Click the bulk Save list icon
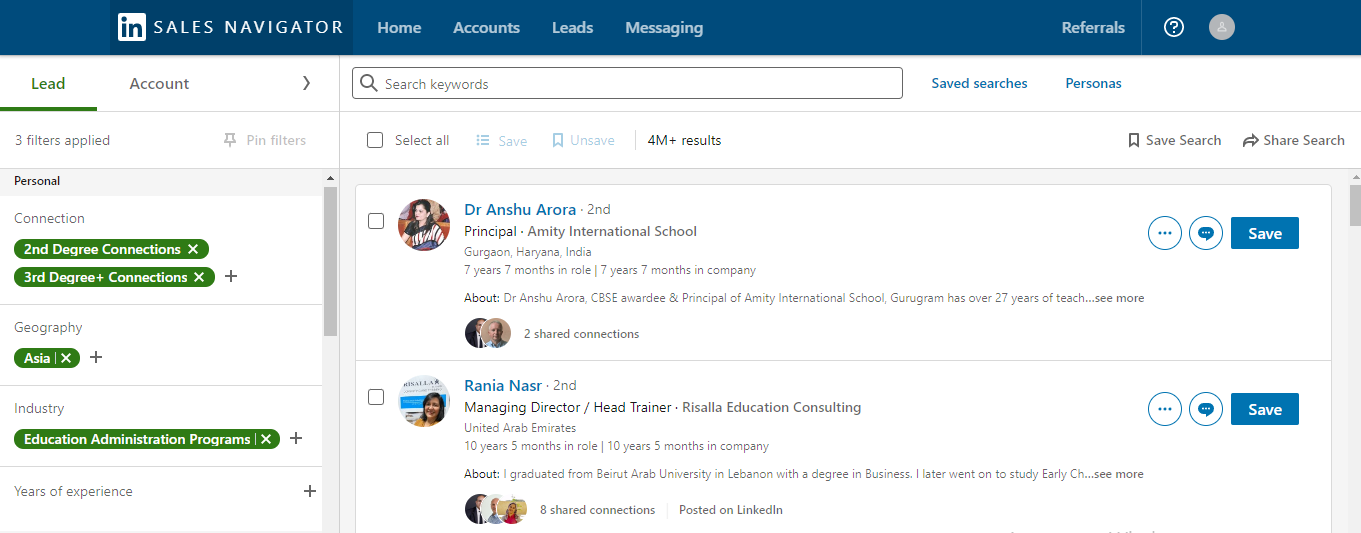This screenshot has width=1361, height=533. [x=483, y=141]
